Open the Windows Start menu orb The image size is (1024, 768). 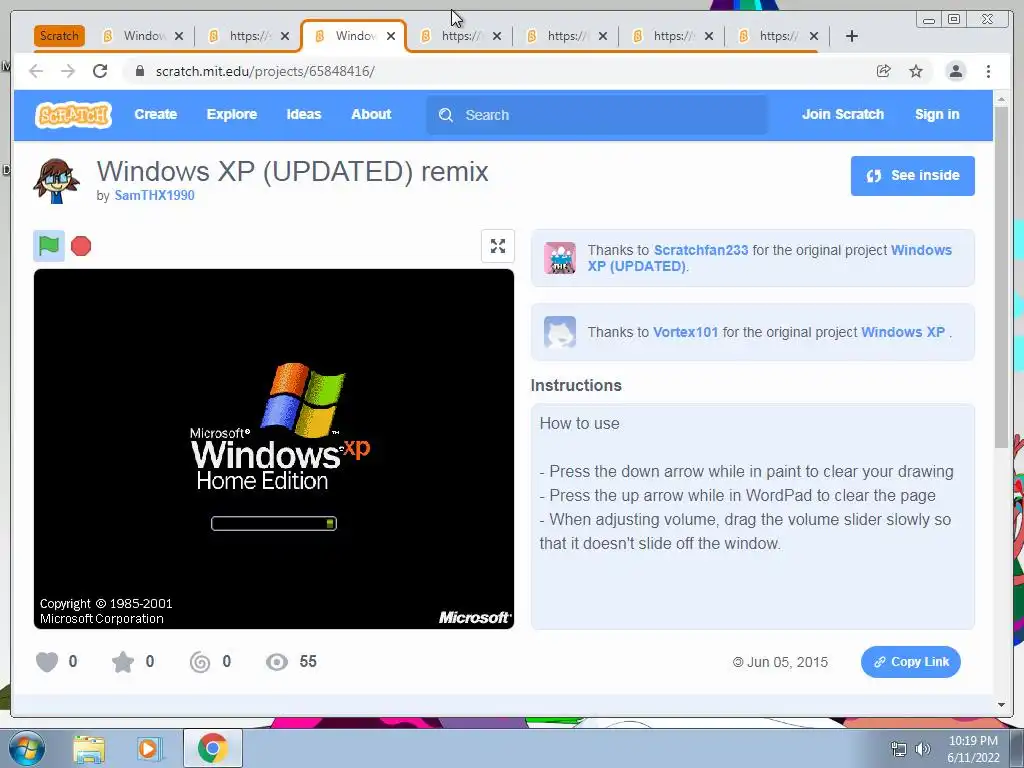coord(27,748)
